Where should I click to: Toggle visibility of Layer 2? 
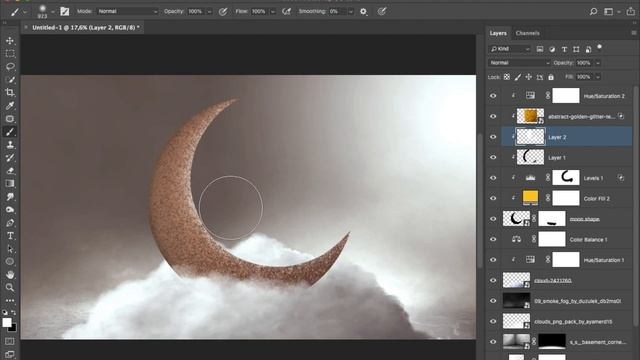pyautogui.click(x=493, y=137)
